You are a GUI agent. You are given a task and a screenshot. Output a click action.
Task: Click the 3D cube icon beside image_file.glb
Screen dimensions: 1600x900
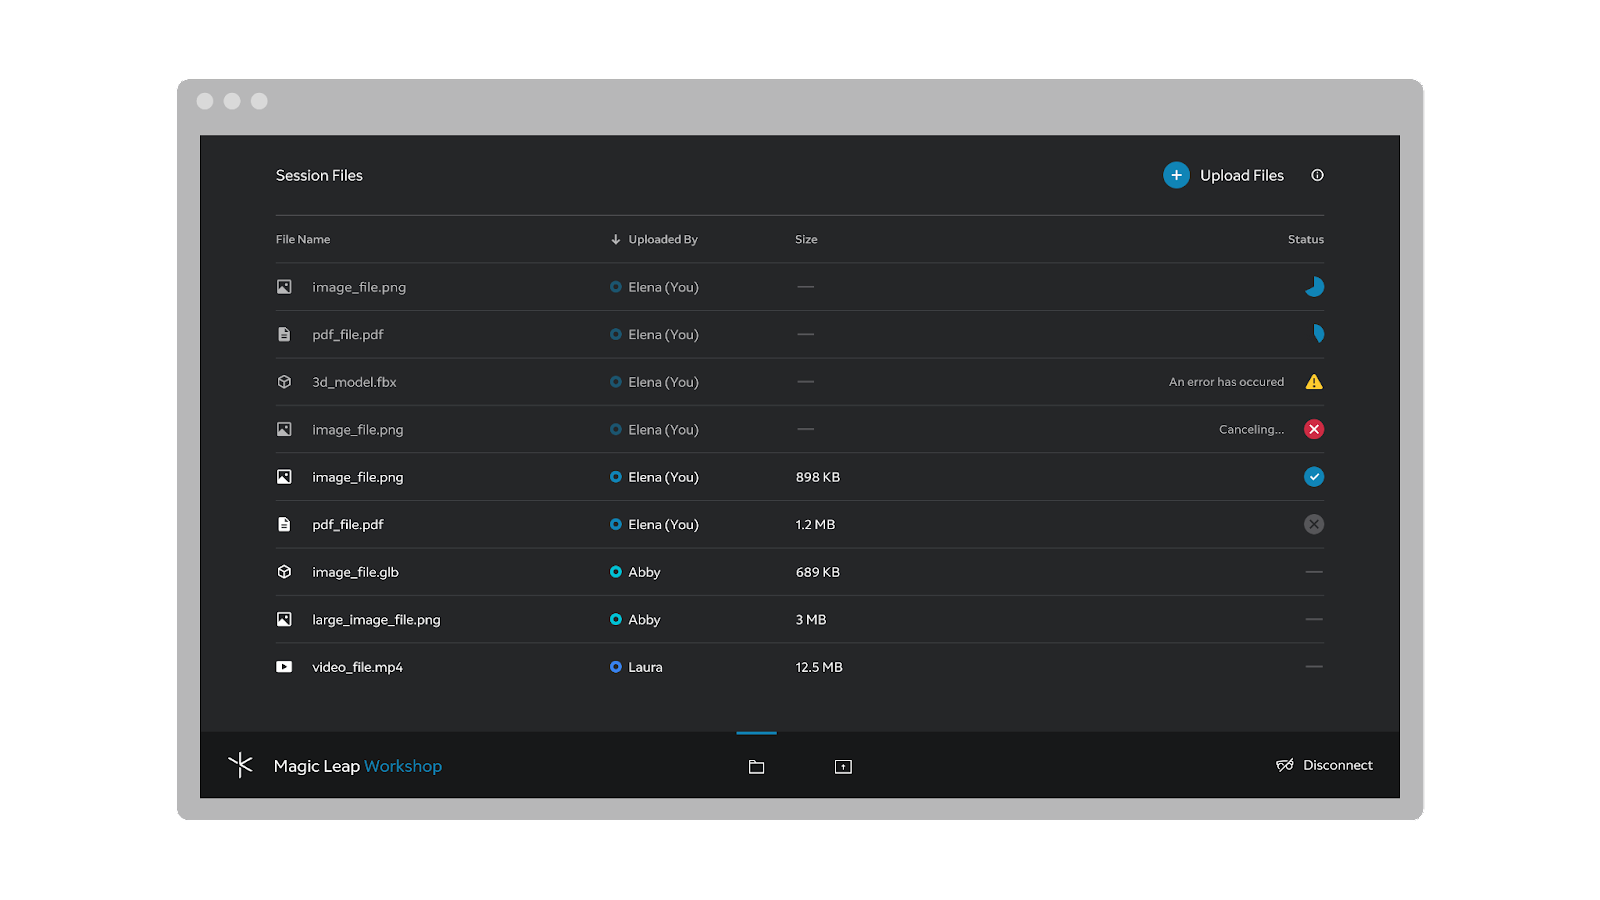tap(283, 571)
